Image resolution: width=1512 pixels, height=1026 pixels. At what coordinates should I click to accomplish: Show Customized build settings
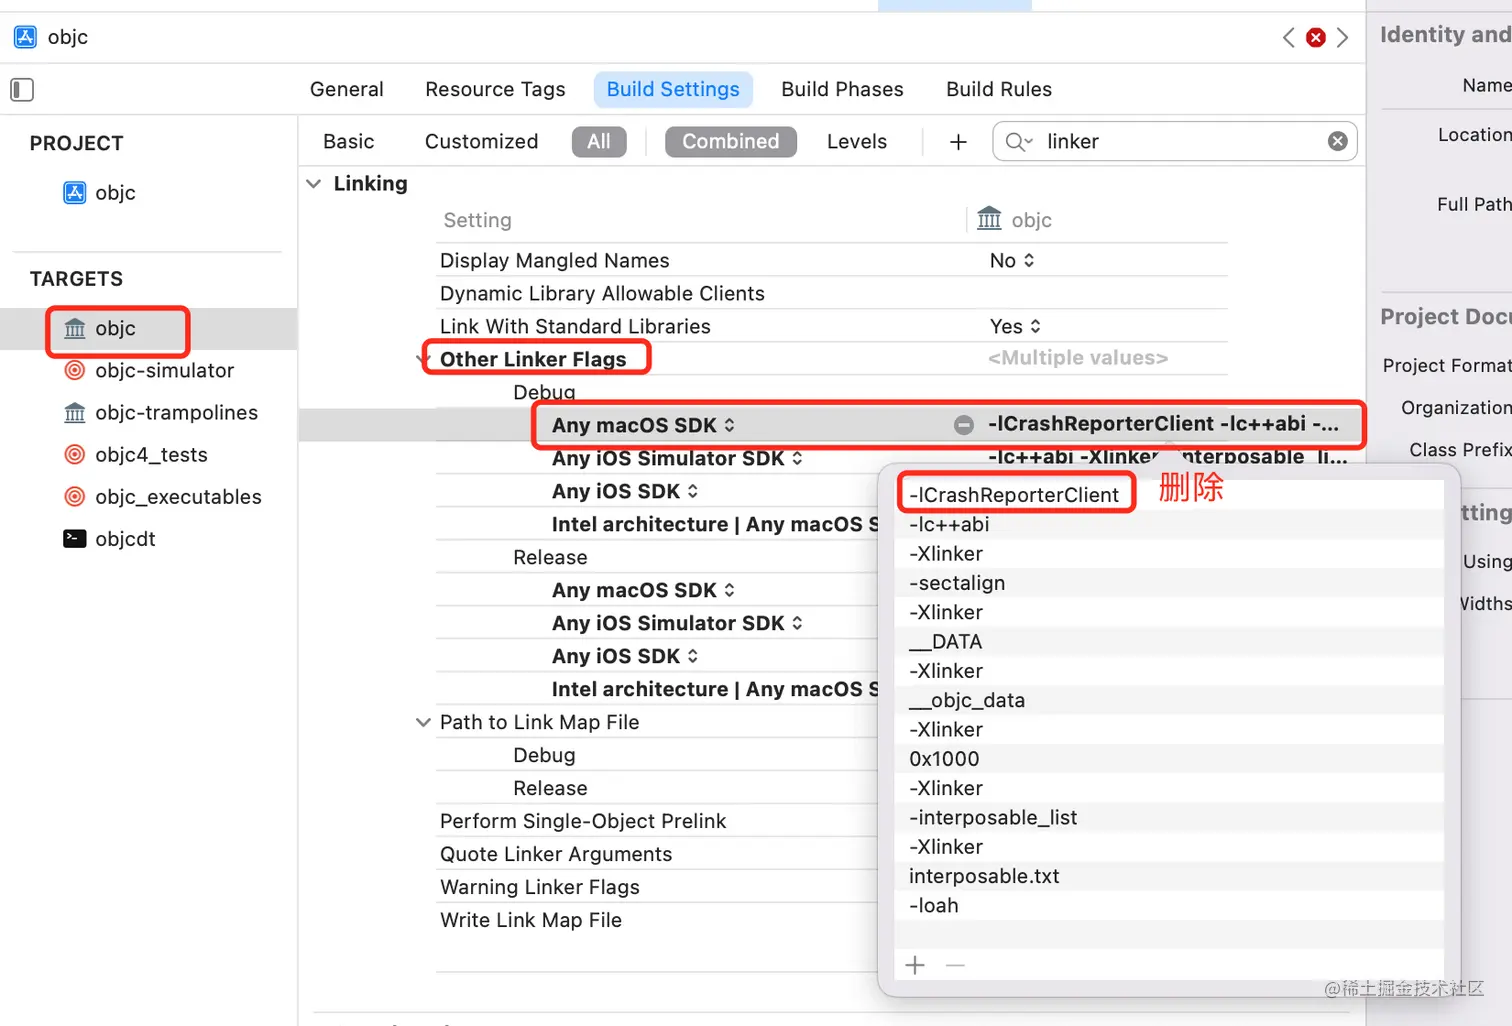pyautogui.click(x=481, y=142)
